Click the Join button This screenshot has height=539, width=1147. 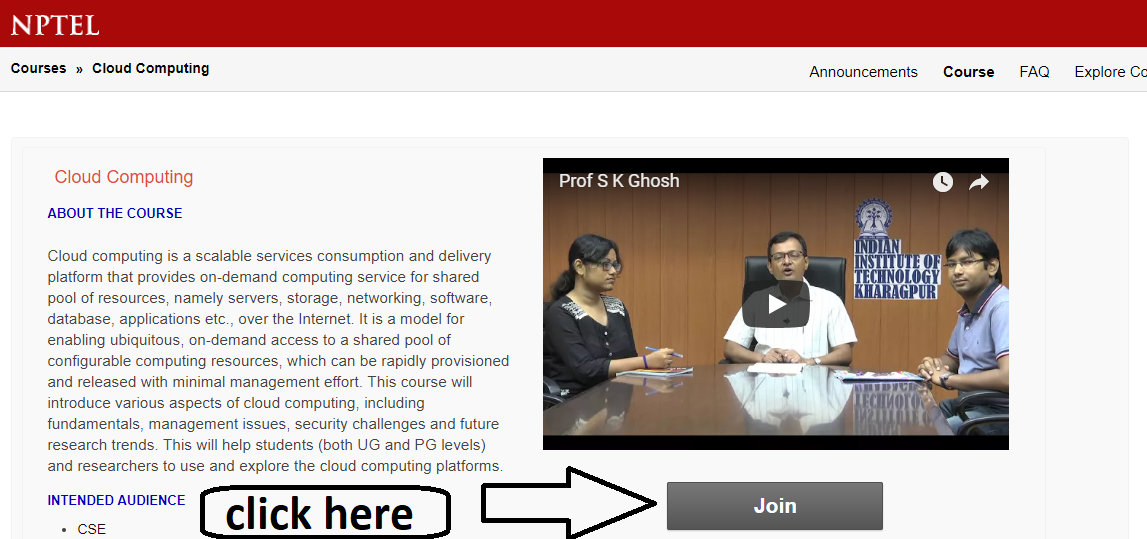[775, 506]
